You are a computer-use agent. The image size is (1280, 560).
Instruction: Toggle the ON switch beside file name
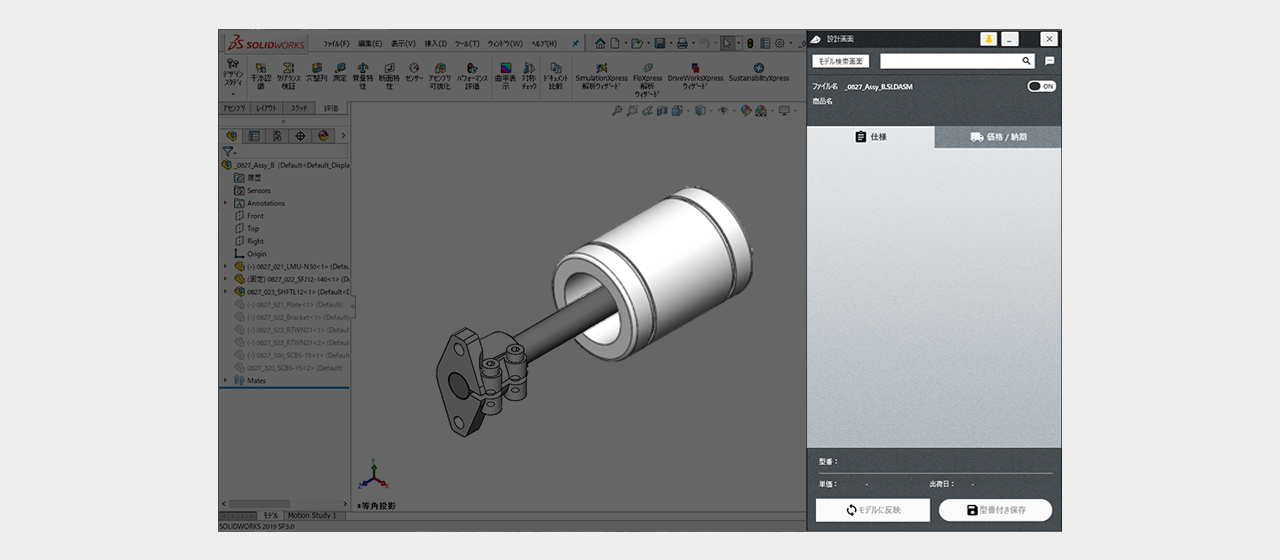(1041, 86)
